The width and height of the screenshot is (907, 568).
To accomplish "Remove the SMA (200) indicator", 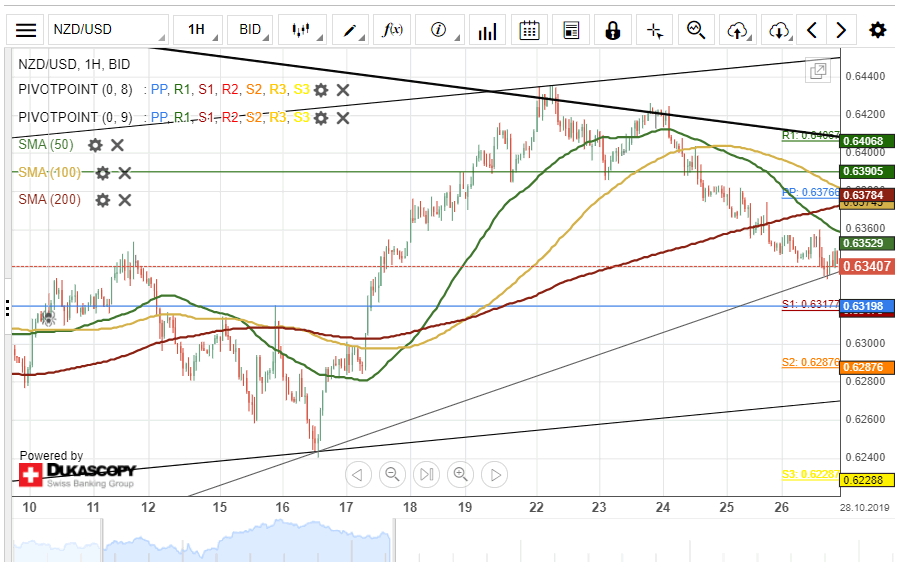I will [x=125, y=200].
